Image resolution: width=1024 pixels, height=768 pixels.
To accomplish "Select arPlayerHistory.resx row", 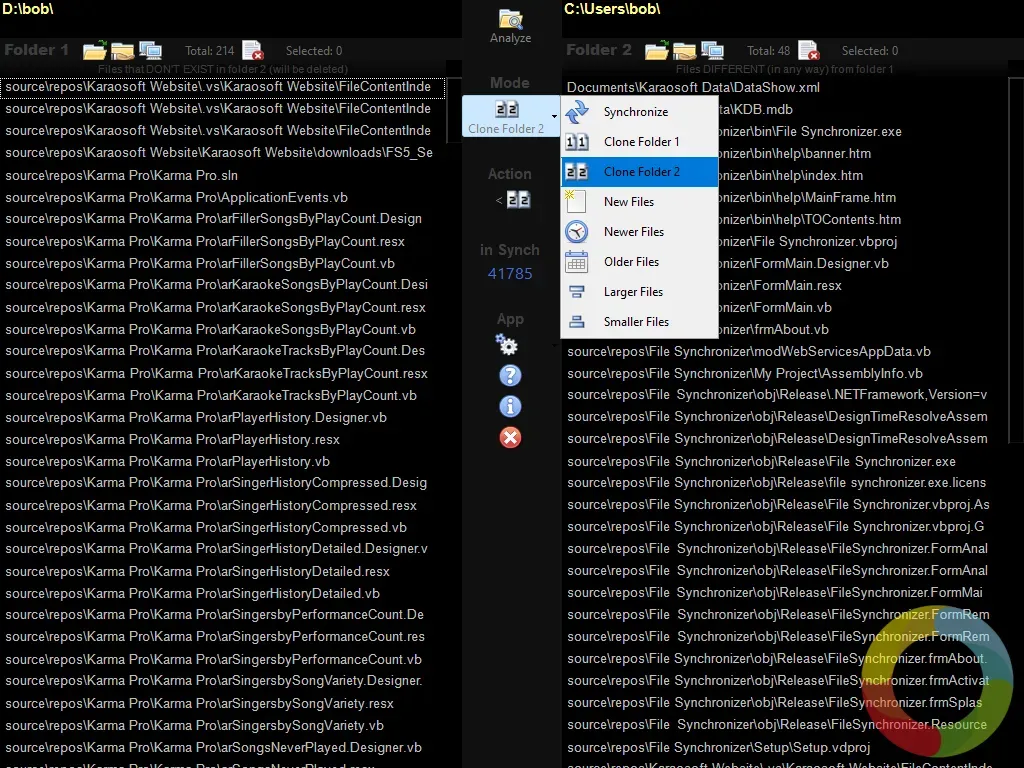I will (x=222, y=440).
